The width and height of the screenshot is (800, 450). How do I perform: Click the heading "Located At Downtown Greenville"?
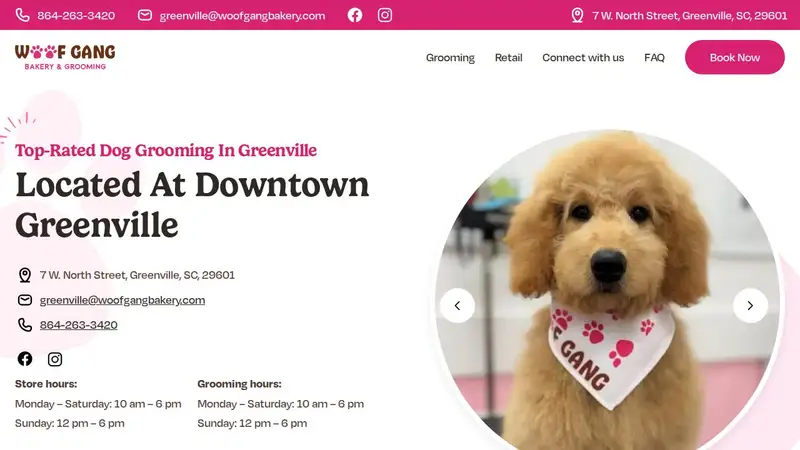(192, 205)
